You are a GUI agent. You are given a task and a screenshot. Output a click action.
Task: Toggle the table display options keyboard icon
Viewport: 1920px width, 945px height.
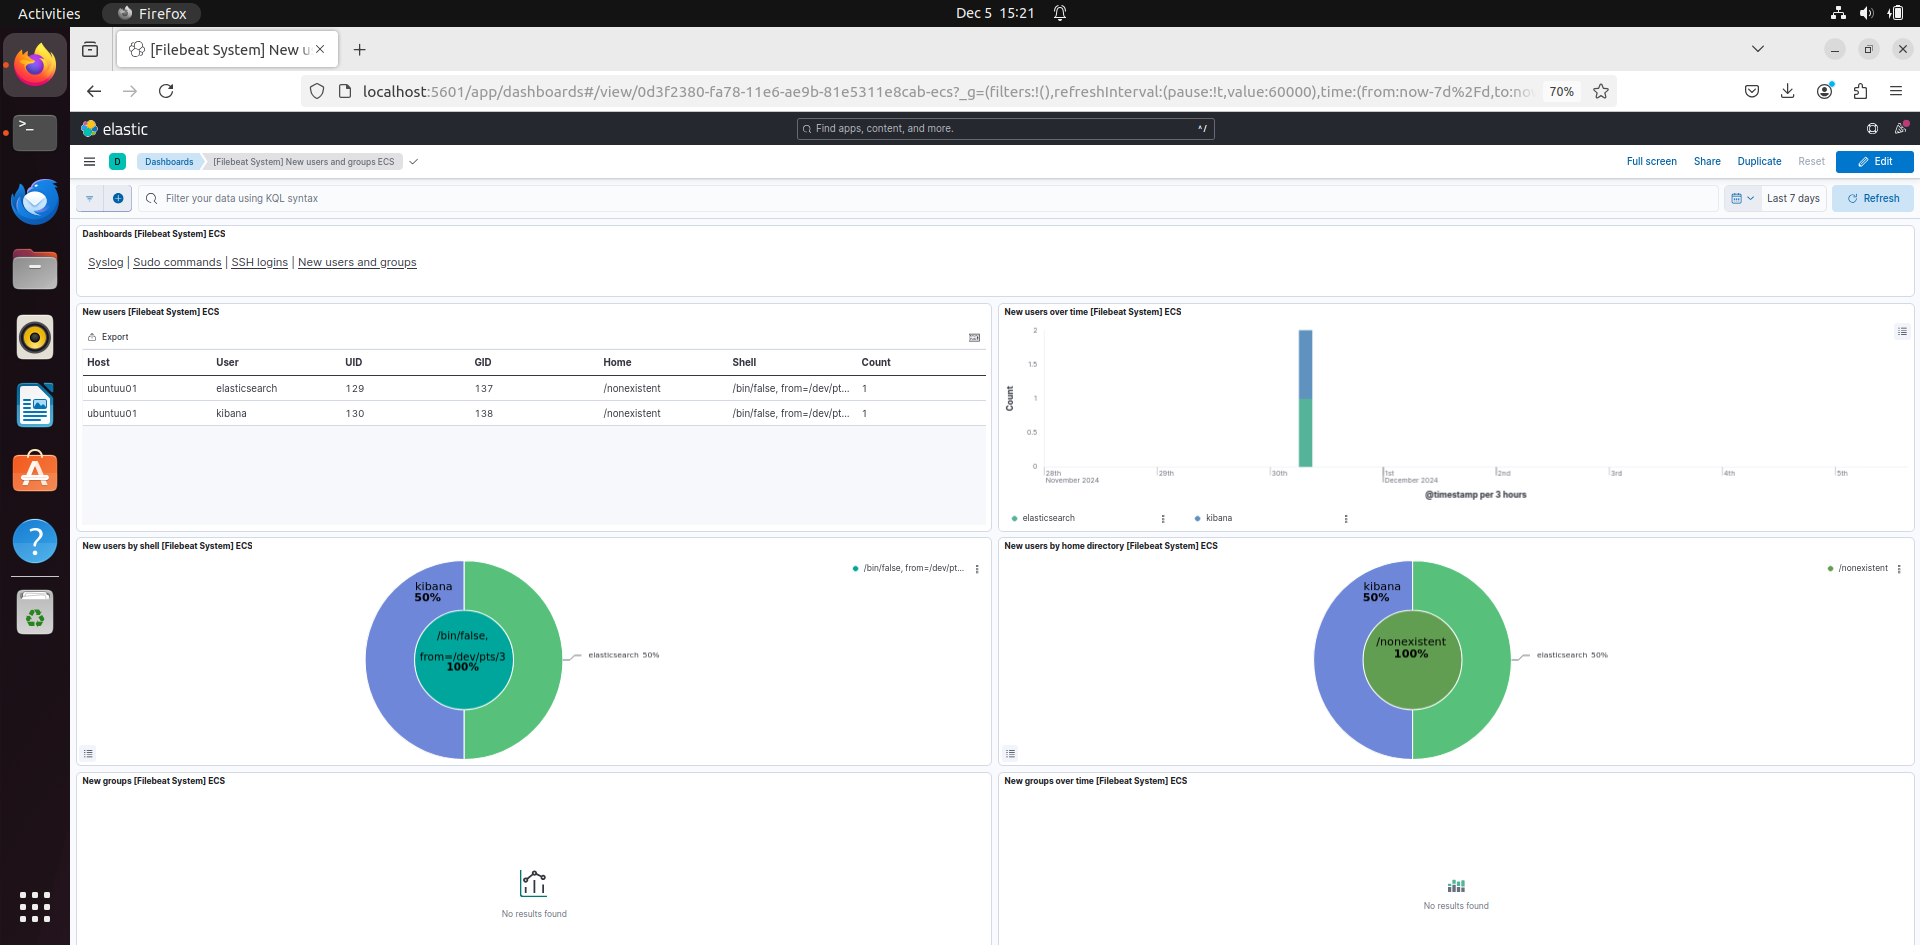[x=974, y=337]
